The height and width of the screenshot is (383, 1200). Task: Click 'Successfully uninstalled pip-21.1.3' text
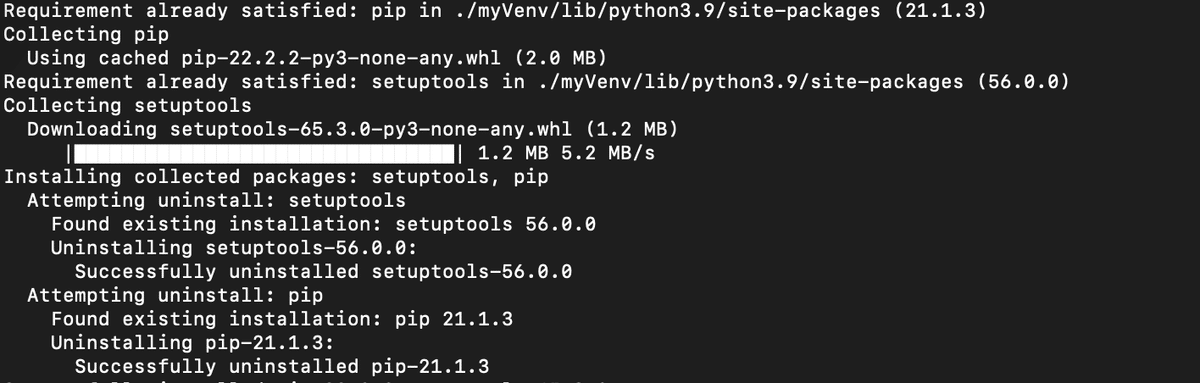(282, 369)
